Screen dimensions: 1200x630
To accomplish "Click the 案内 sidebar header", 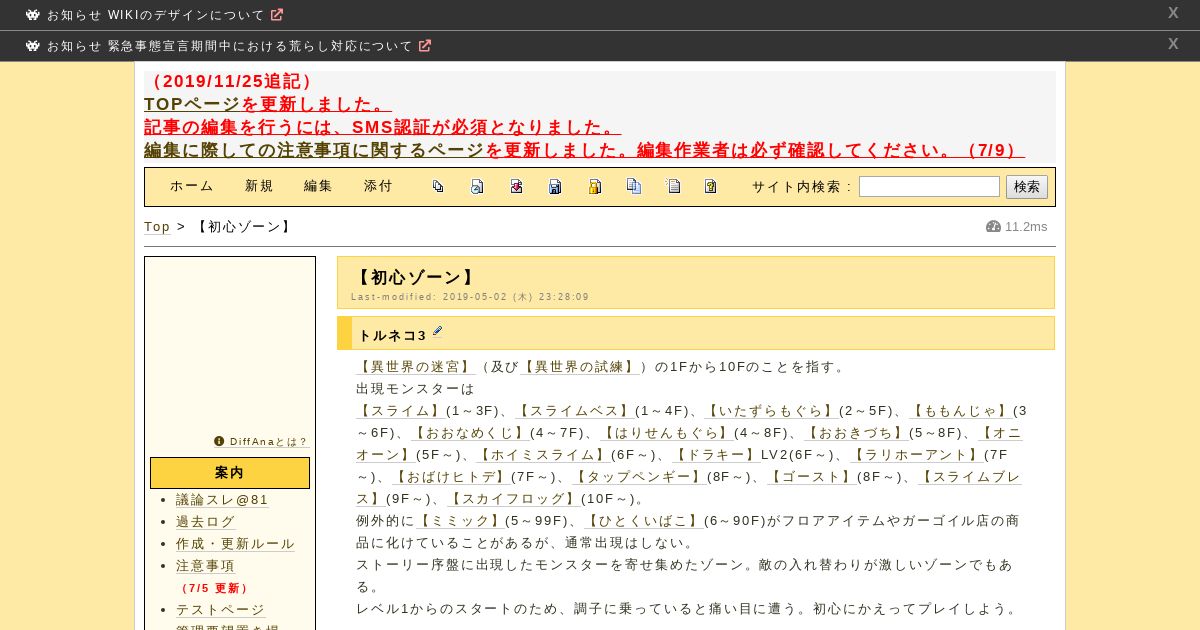I will pyautogui.click(x=230, y=473).
